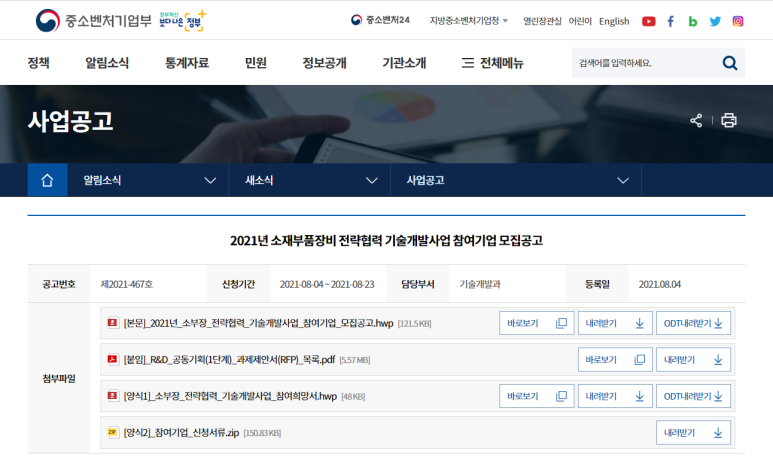Screen dimensions: 773x472
Task: Click the search magnifier icon
Action: point(730,63)
